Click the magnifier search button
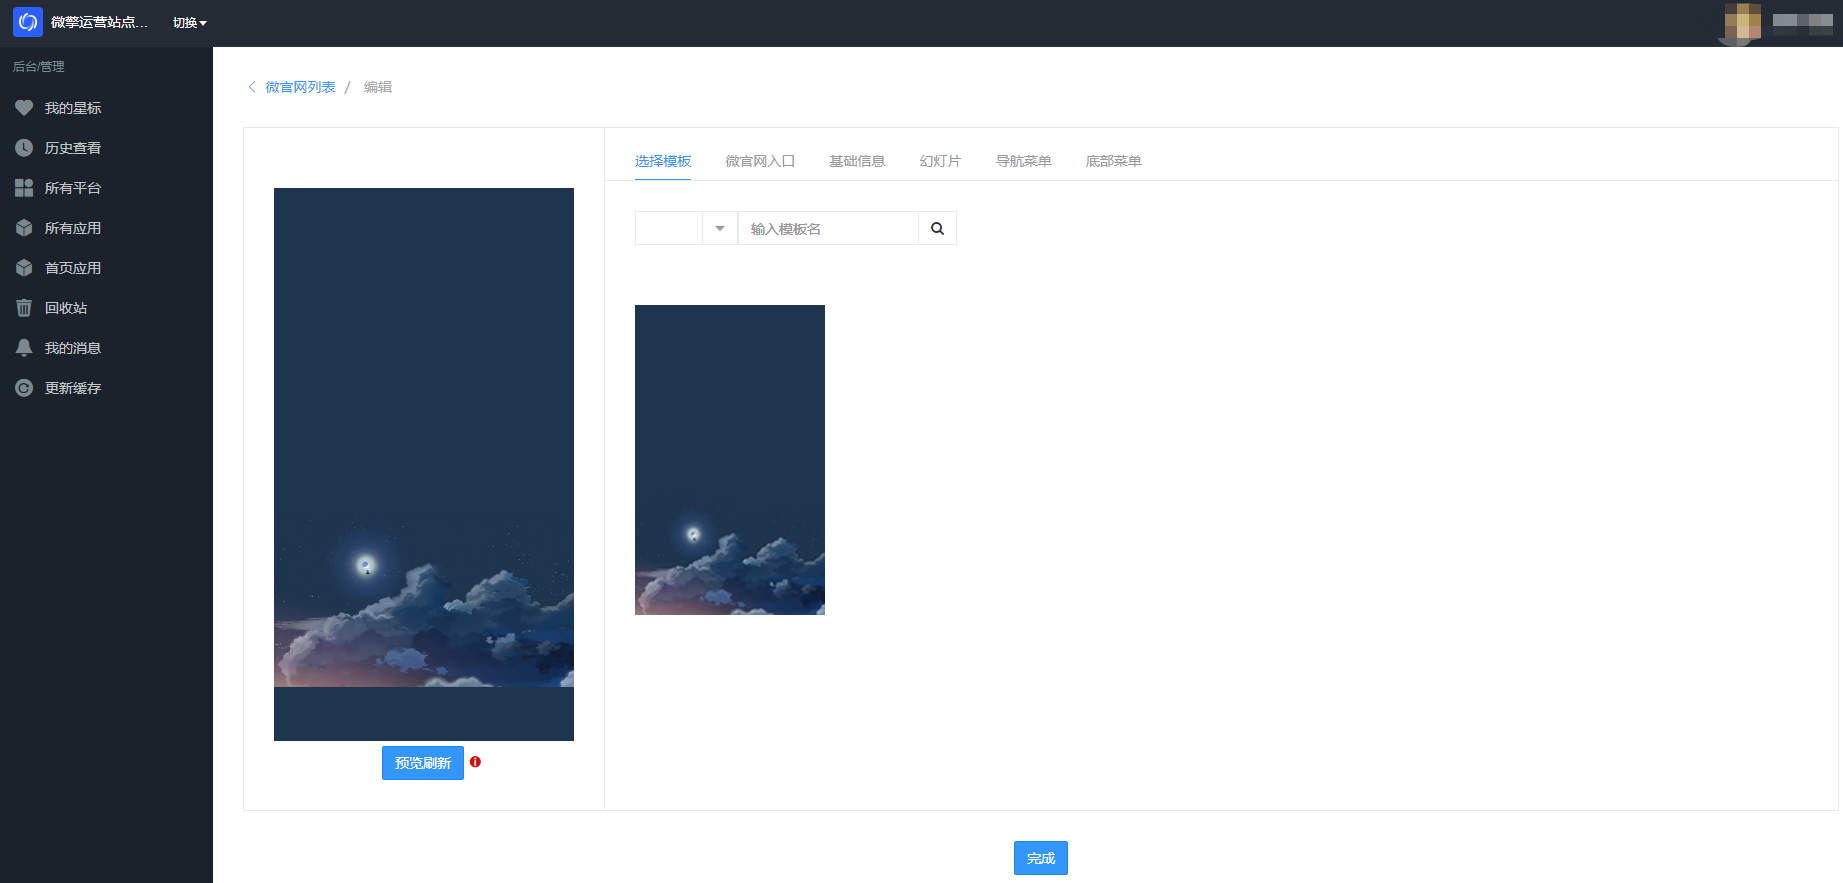 tap(937, 228)
